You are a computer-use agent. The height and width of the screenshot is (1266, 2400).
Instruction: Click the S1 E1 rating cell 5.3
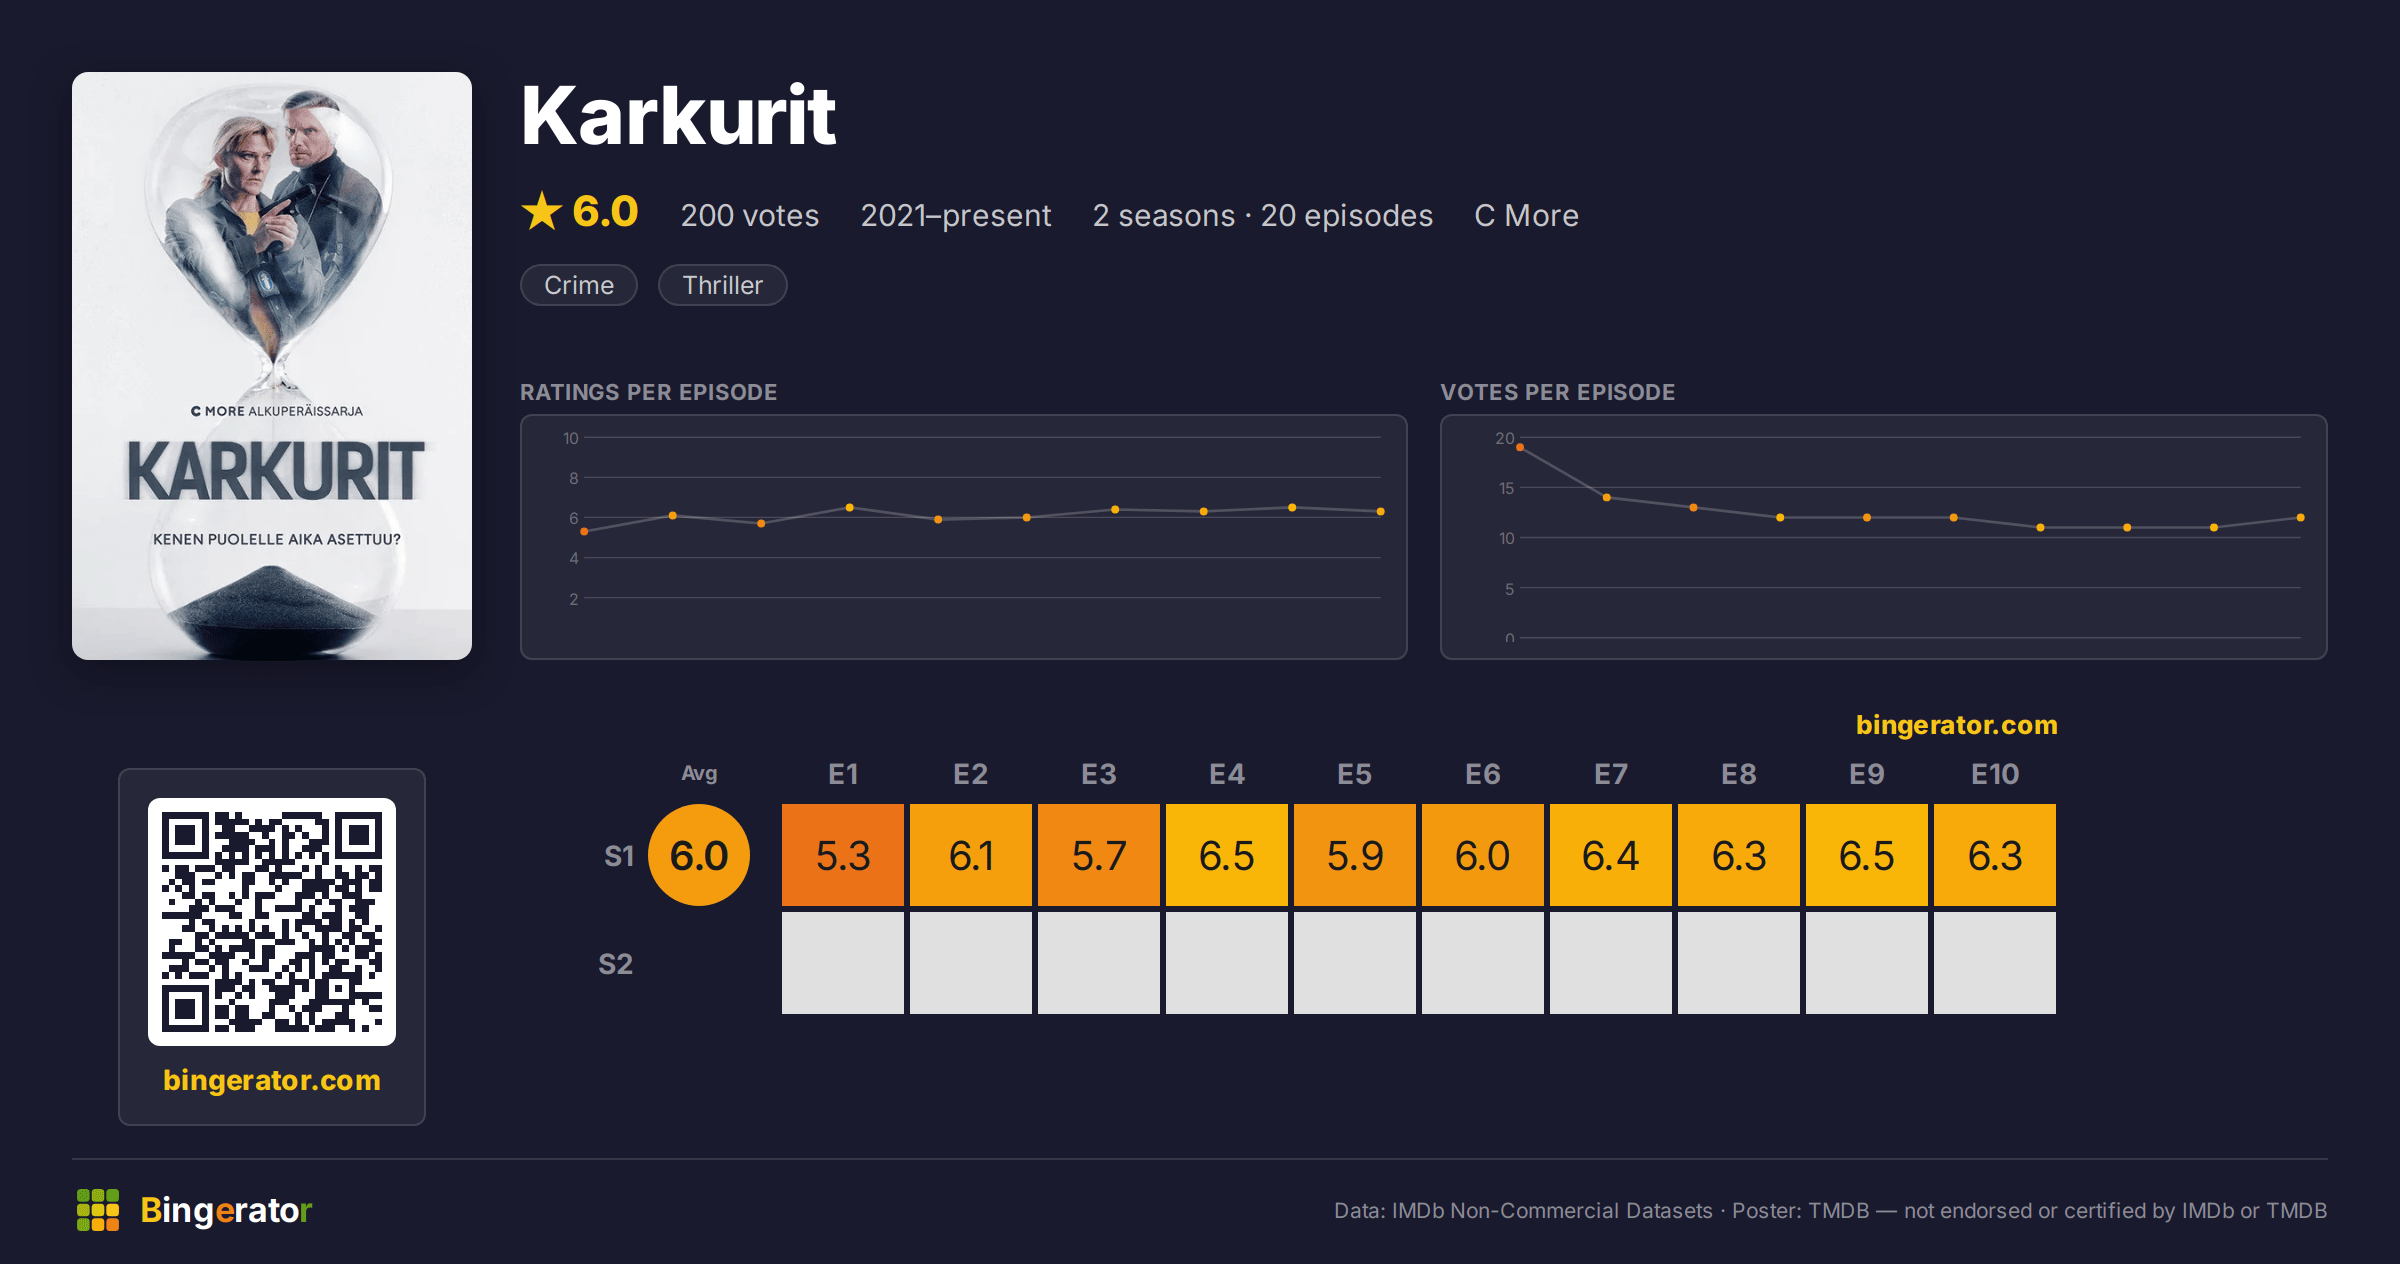point(843,855)
